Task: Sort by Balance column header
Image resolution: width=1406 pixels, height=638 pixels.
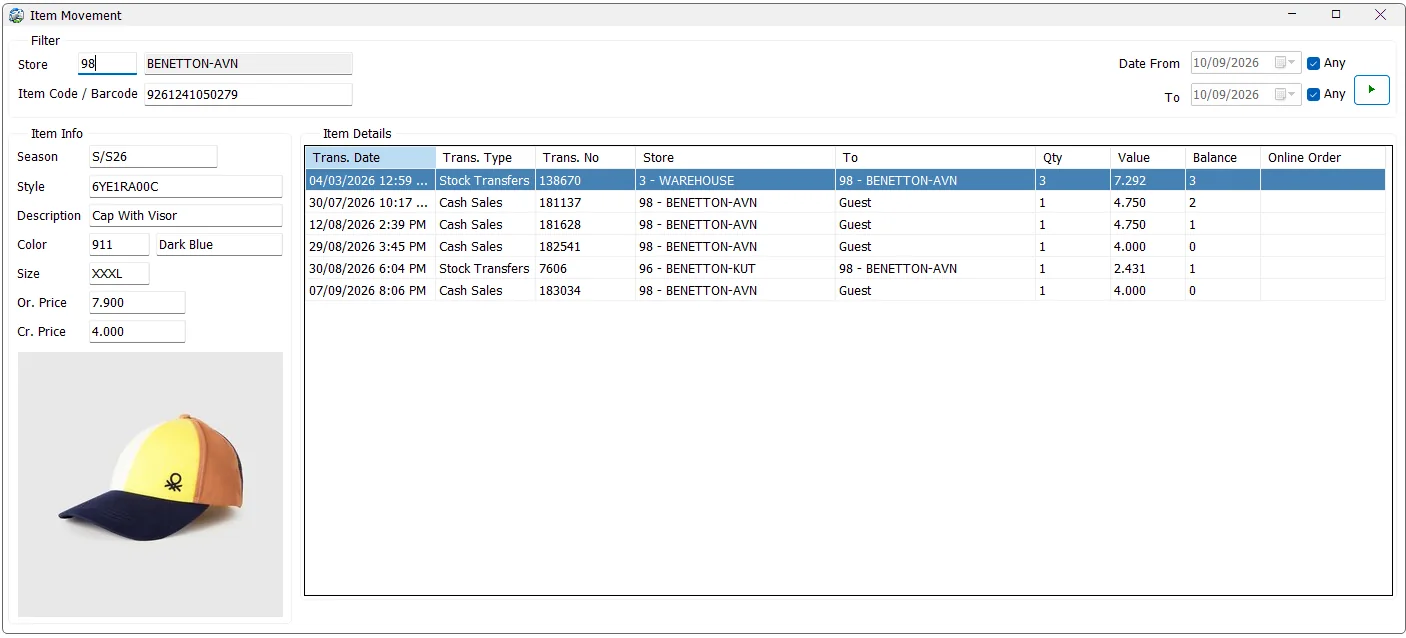Action: 1223,158
